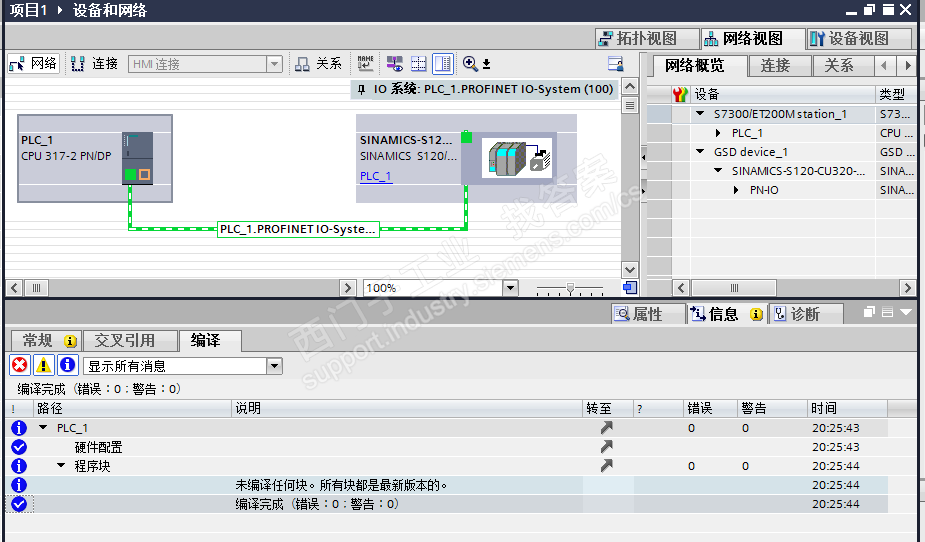Click the network view vertical scrollbar down arrow

(x=630, y=270)
